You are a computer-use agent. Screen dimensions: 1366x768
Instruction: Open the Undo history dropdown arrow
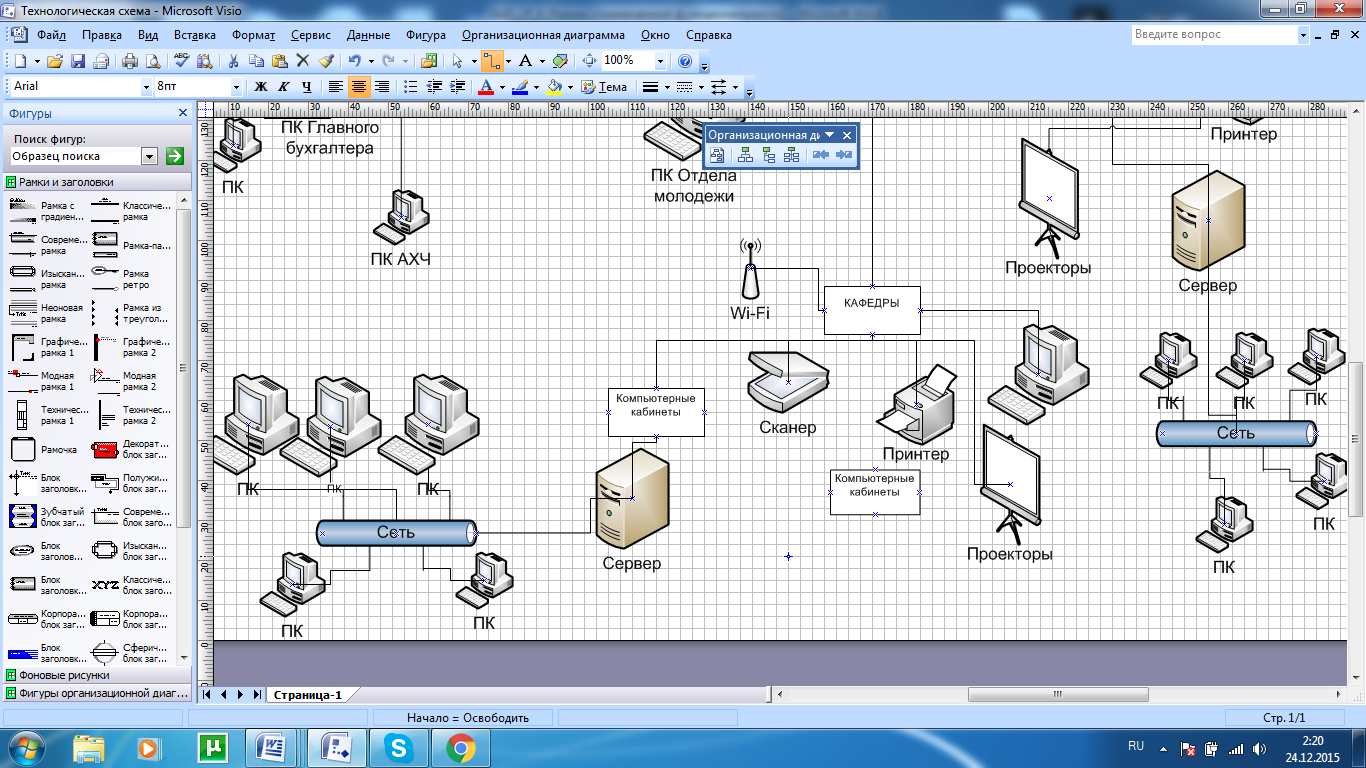tap(372, 61)
